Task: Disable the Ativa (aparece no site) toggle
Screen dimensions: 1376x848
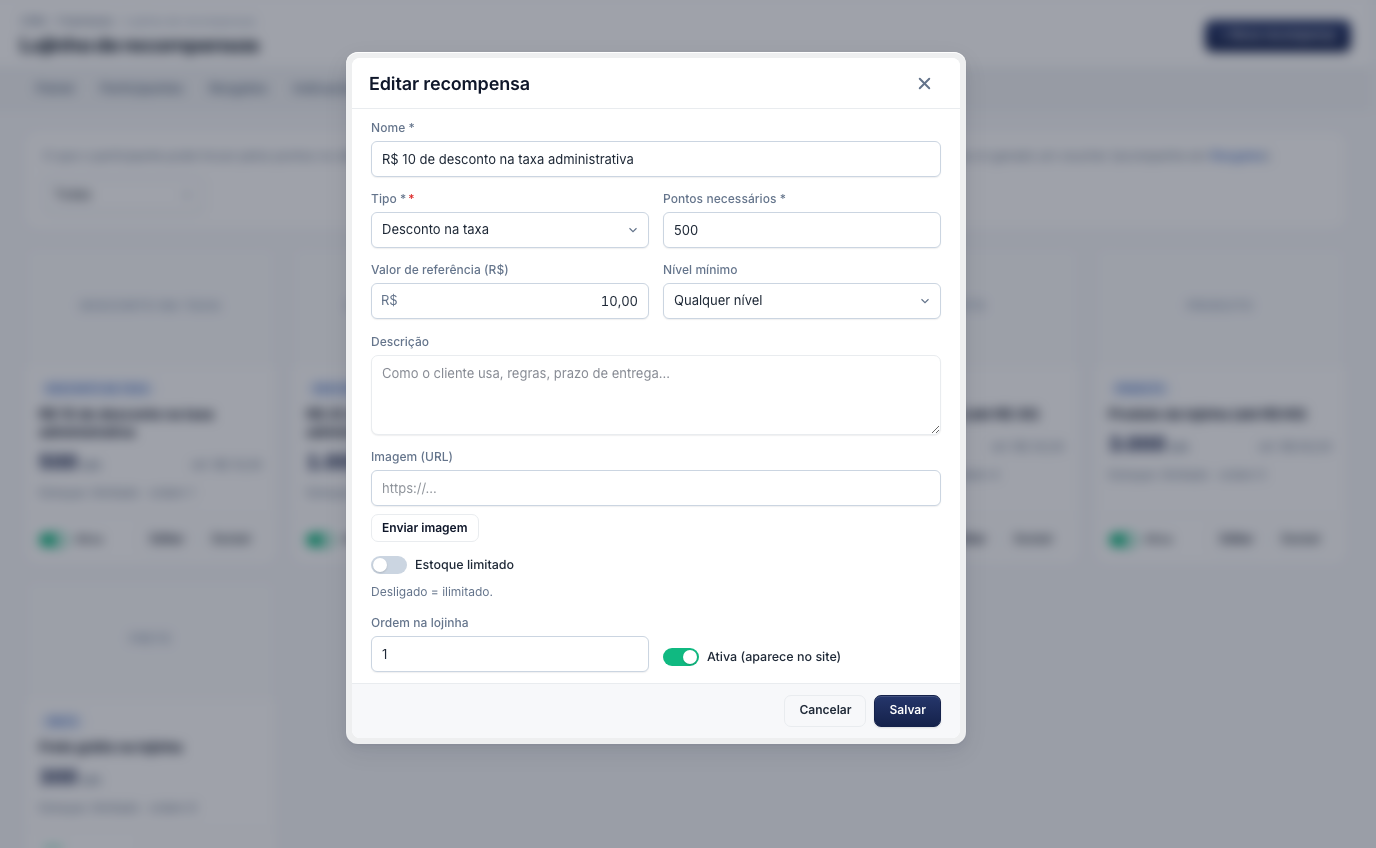Action: [681, 657]
